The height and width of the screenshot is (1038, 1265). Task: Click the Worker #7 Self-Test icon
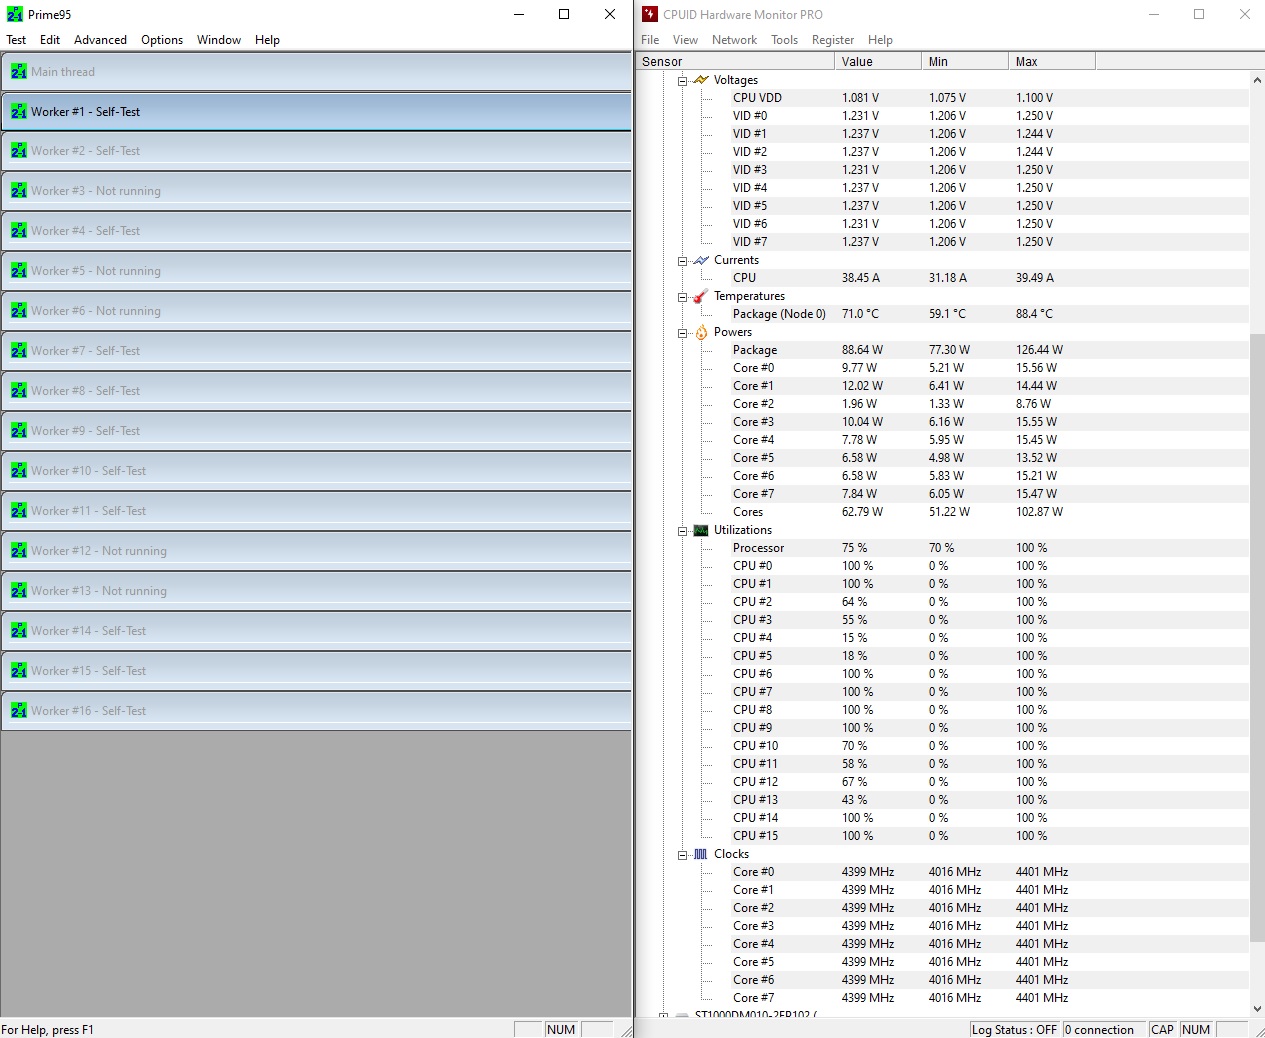pyautogui.click(x=19, y=350)
